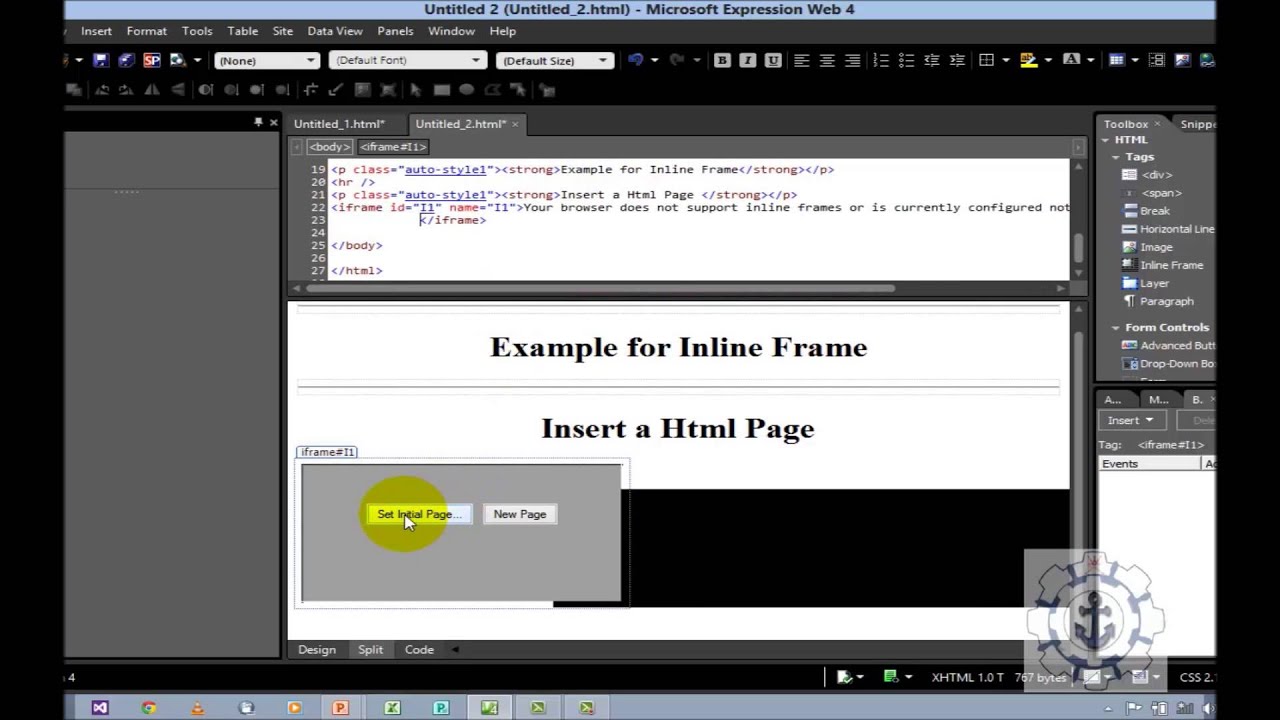The height and width of the screenshot is (720, 1280).
Task: Switch to the Untitled_1.html tab
Action: (339, 124)
